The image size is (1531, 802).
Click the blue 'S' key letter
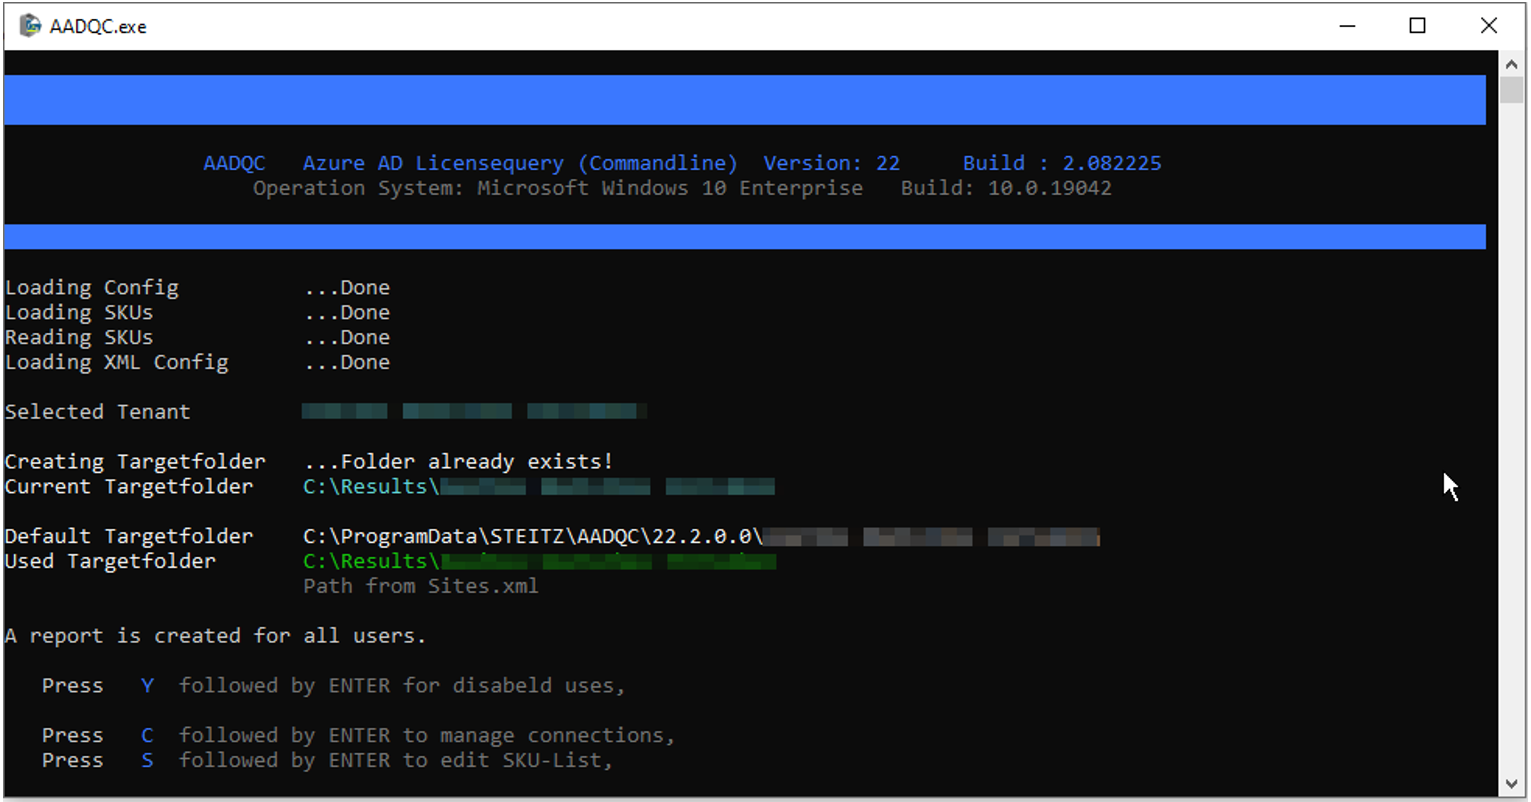tap(147, 760)
